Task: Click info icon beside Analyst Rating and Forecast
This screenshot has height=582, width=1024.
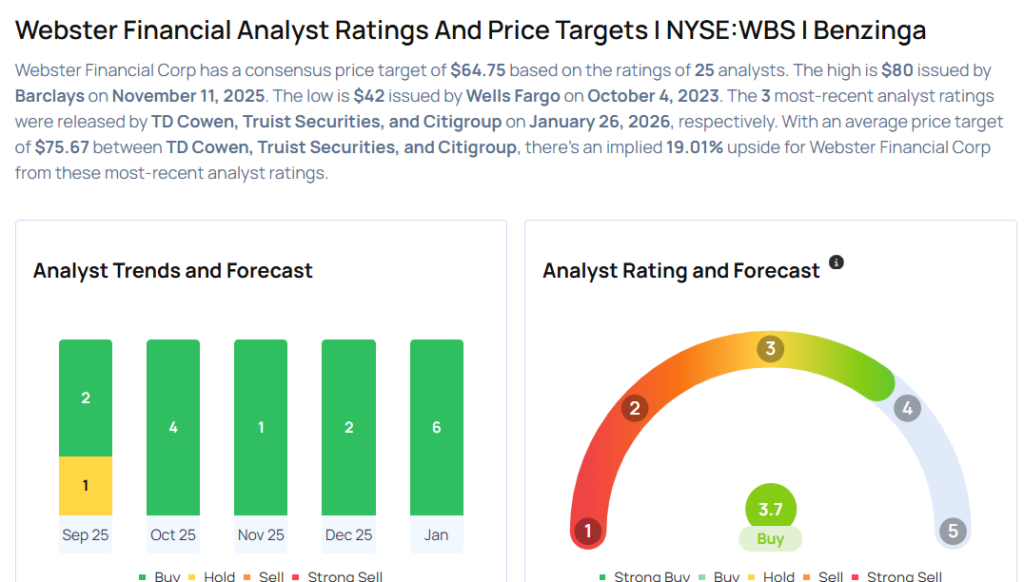Action: [837, 263]
